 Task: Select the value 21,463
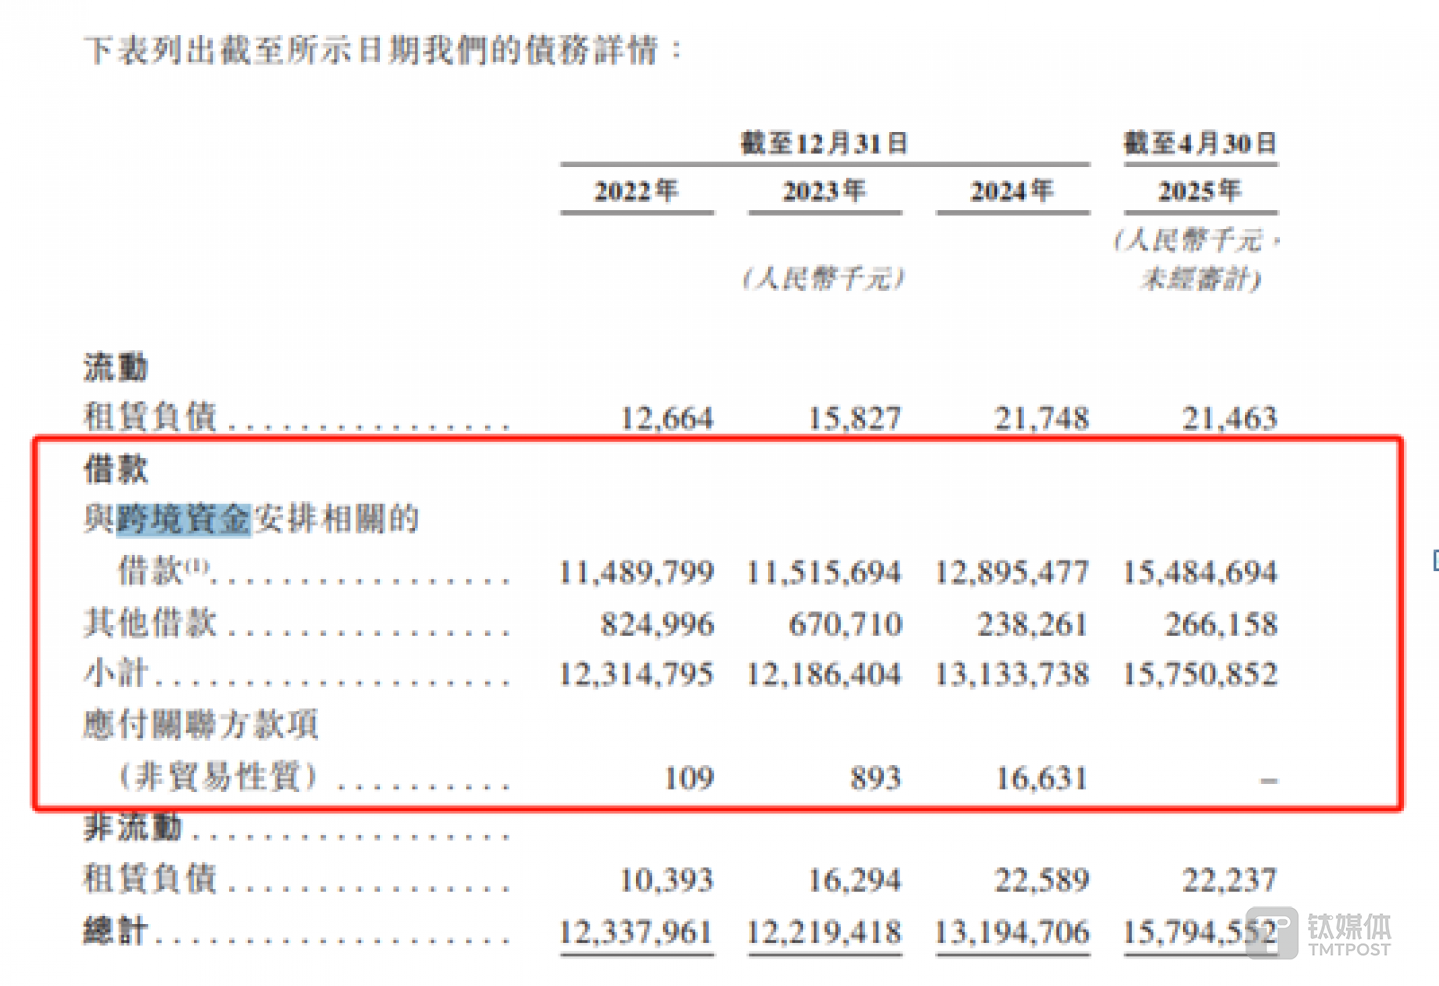(x=1230, y=418)
